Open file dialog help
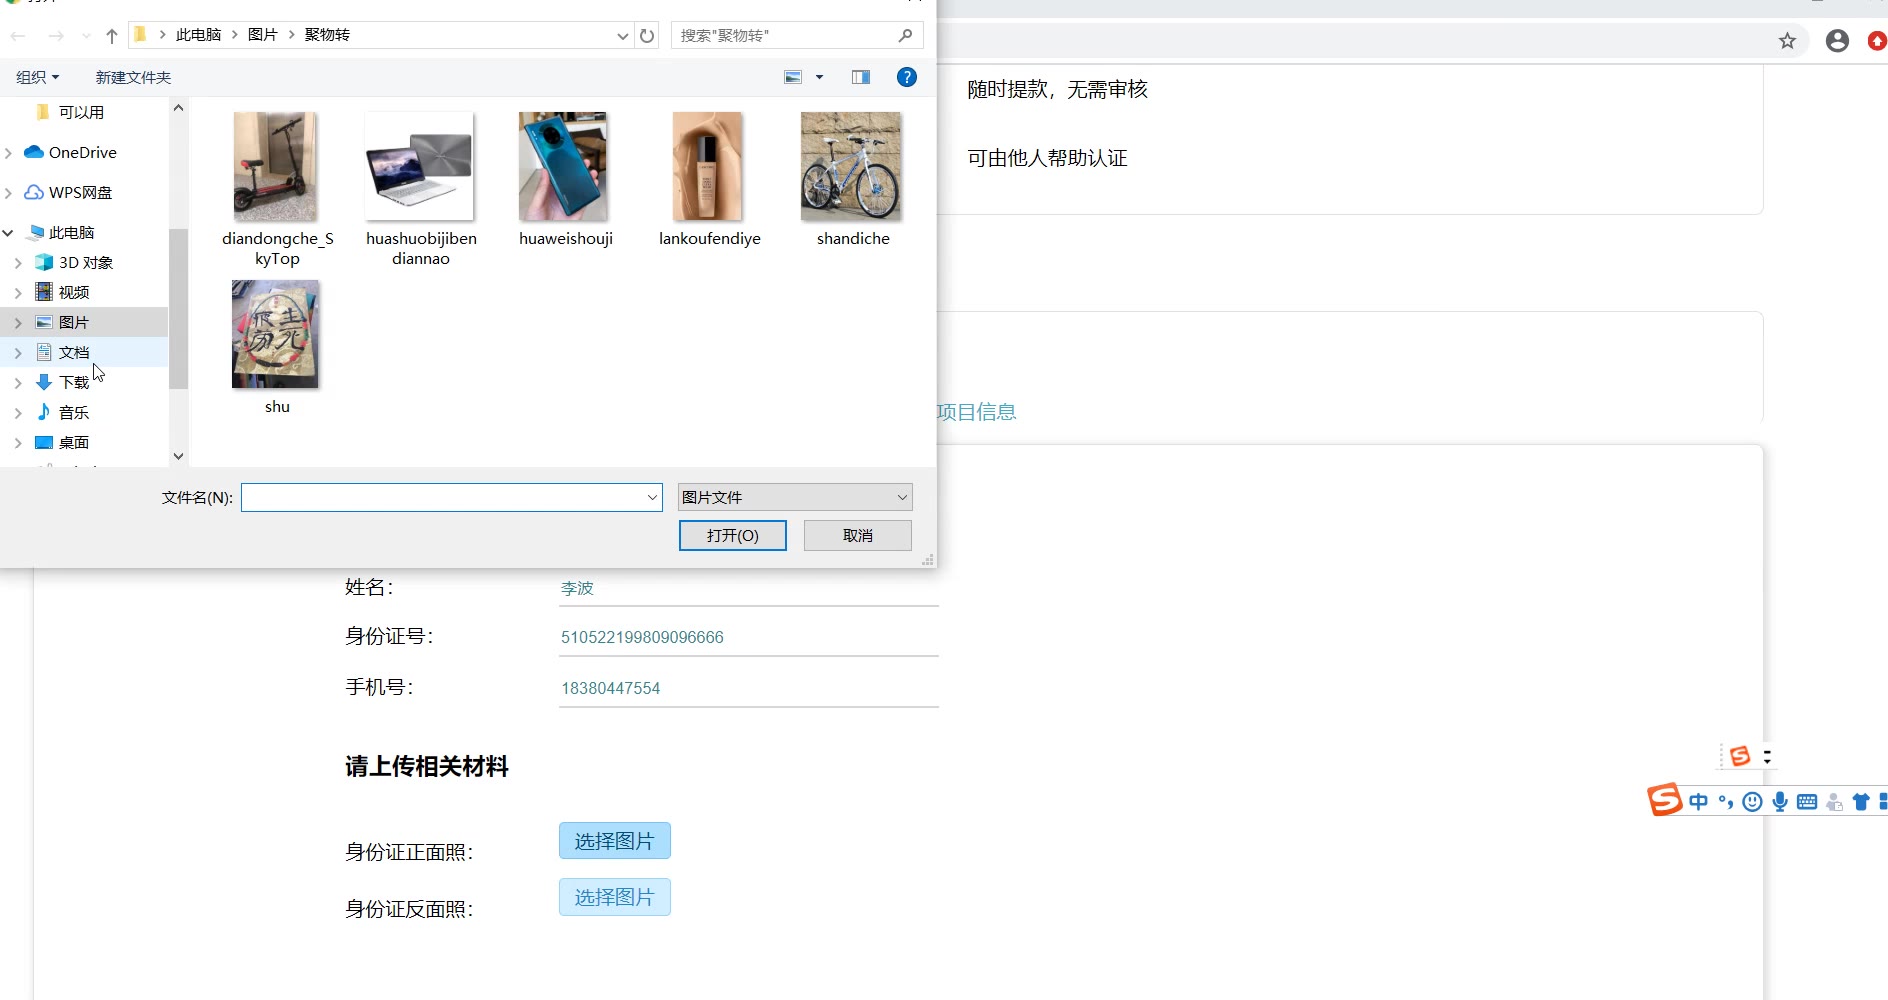The height and width of the screenshot is (1000, 1888). (907, 77)
